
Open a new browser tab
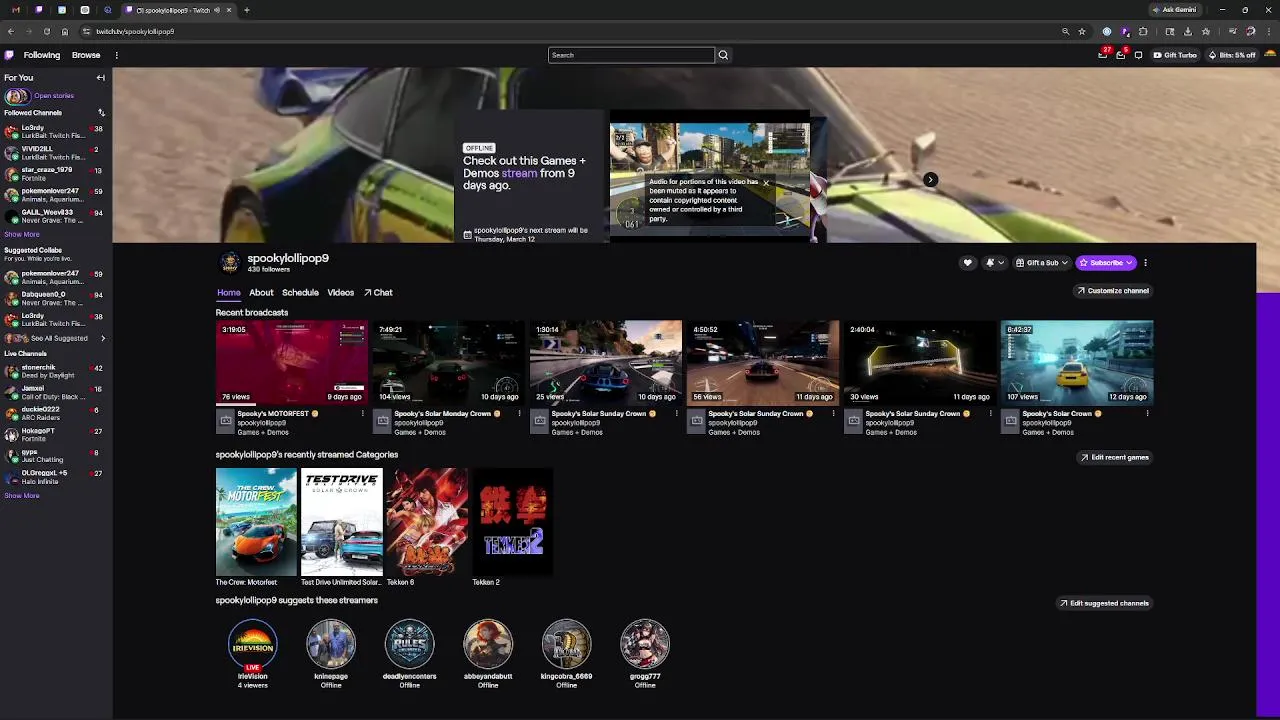pyautogui.click(x=247, y=10)
